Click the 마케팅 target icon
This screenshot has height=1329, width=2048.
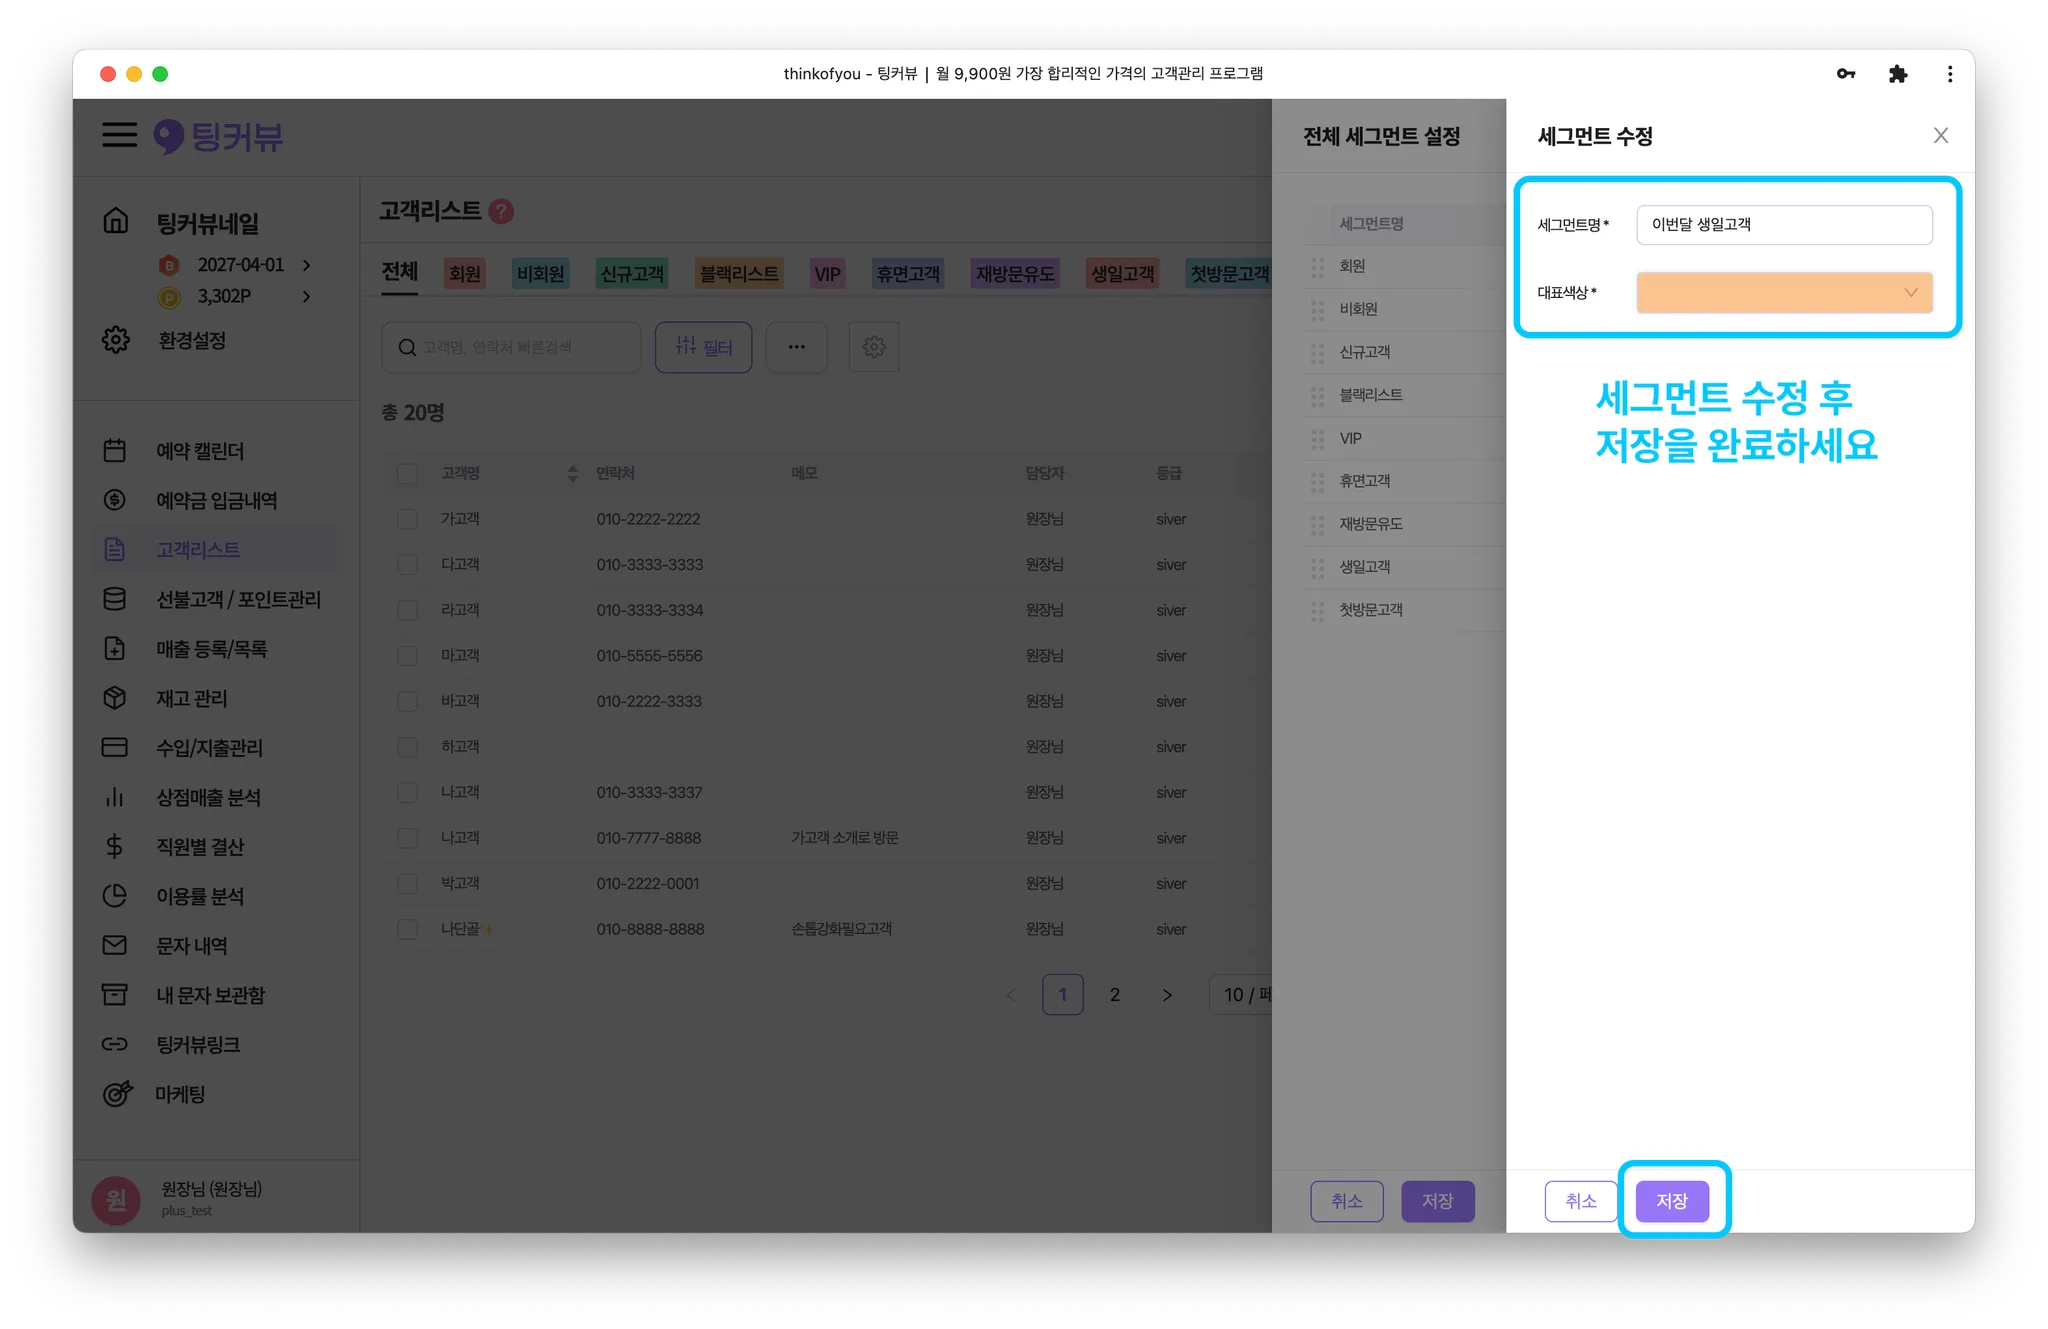click(x=117, y=1094)
